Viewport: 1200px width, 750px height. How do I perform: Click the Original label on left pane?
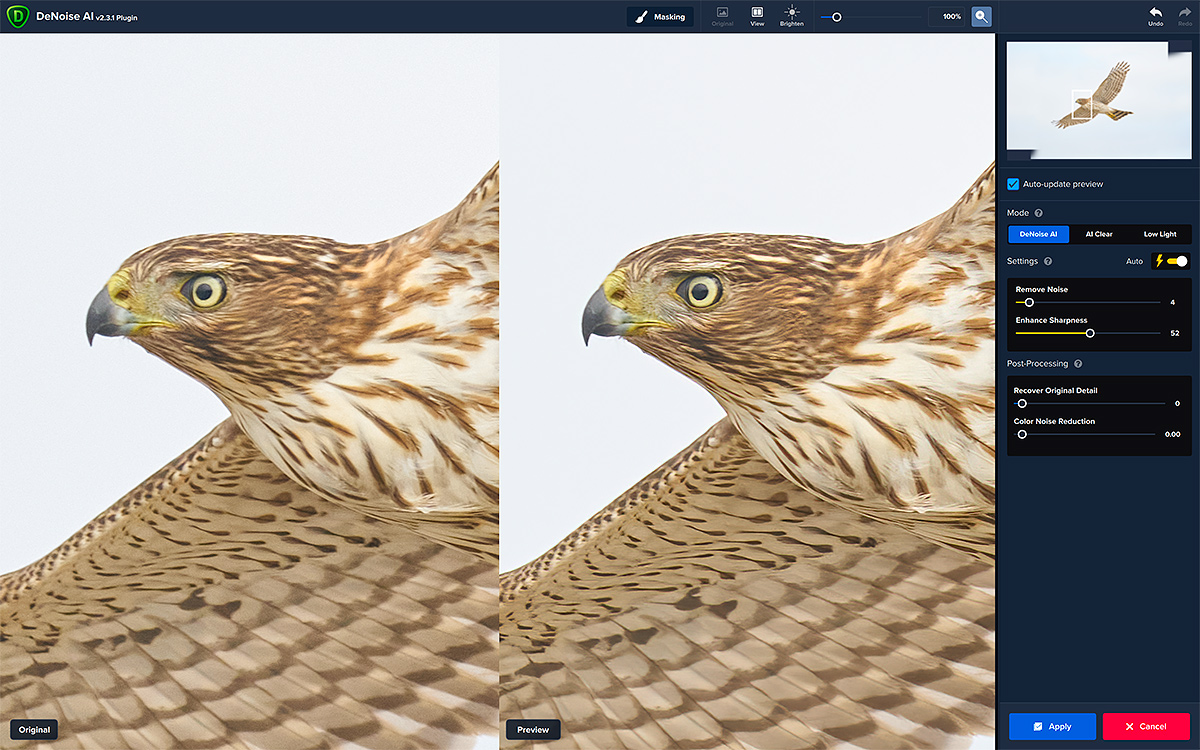[34, 729]
